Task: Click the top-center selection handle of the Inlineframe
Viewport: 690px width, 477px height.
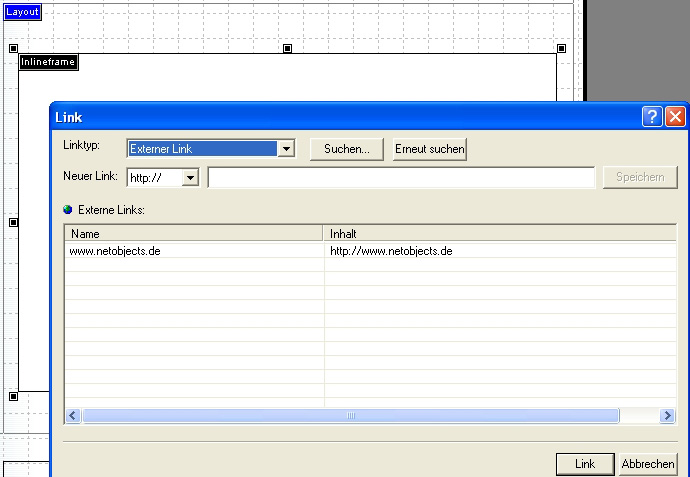Action: [x=288, y=48]
